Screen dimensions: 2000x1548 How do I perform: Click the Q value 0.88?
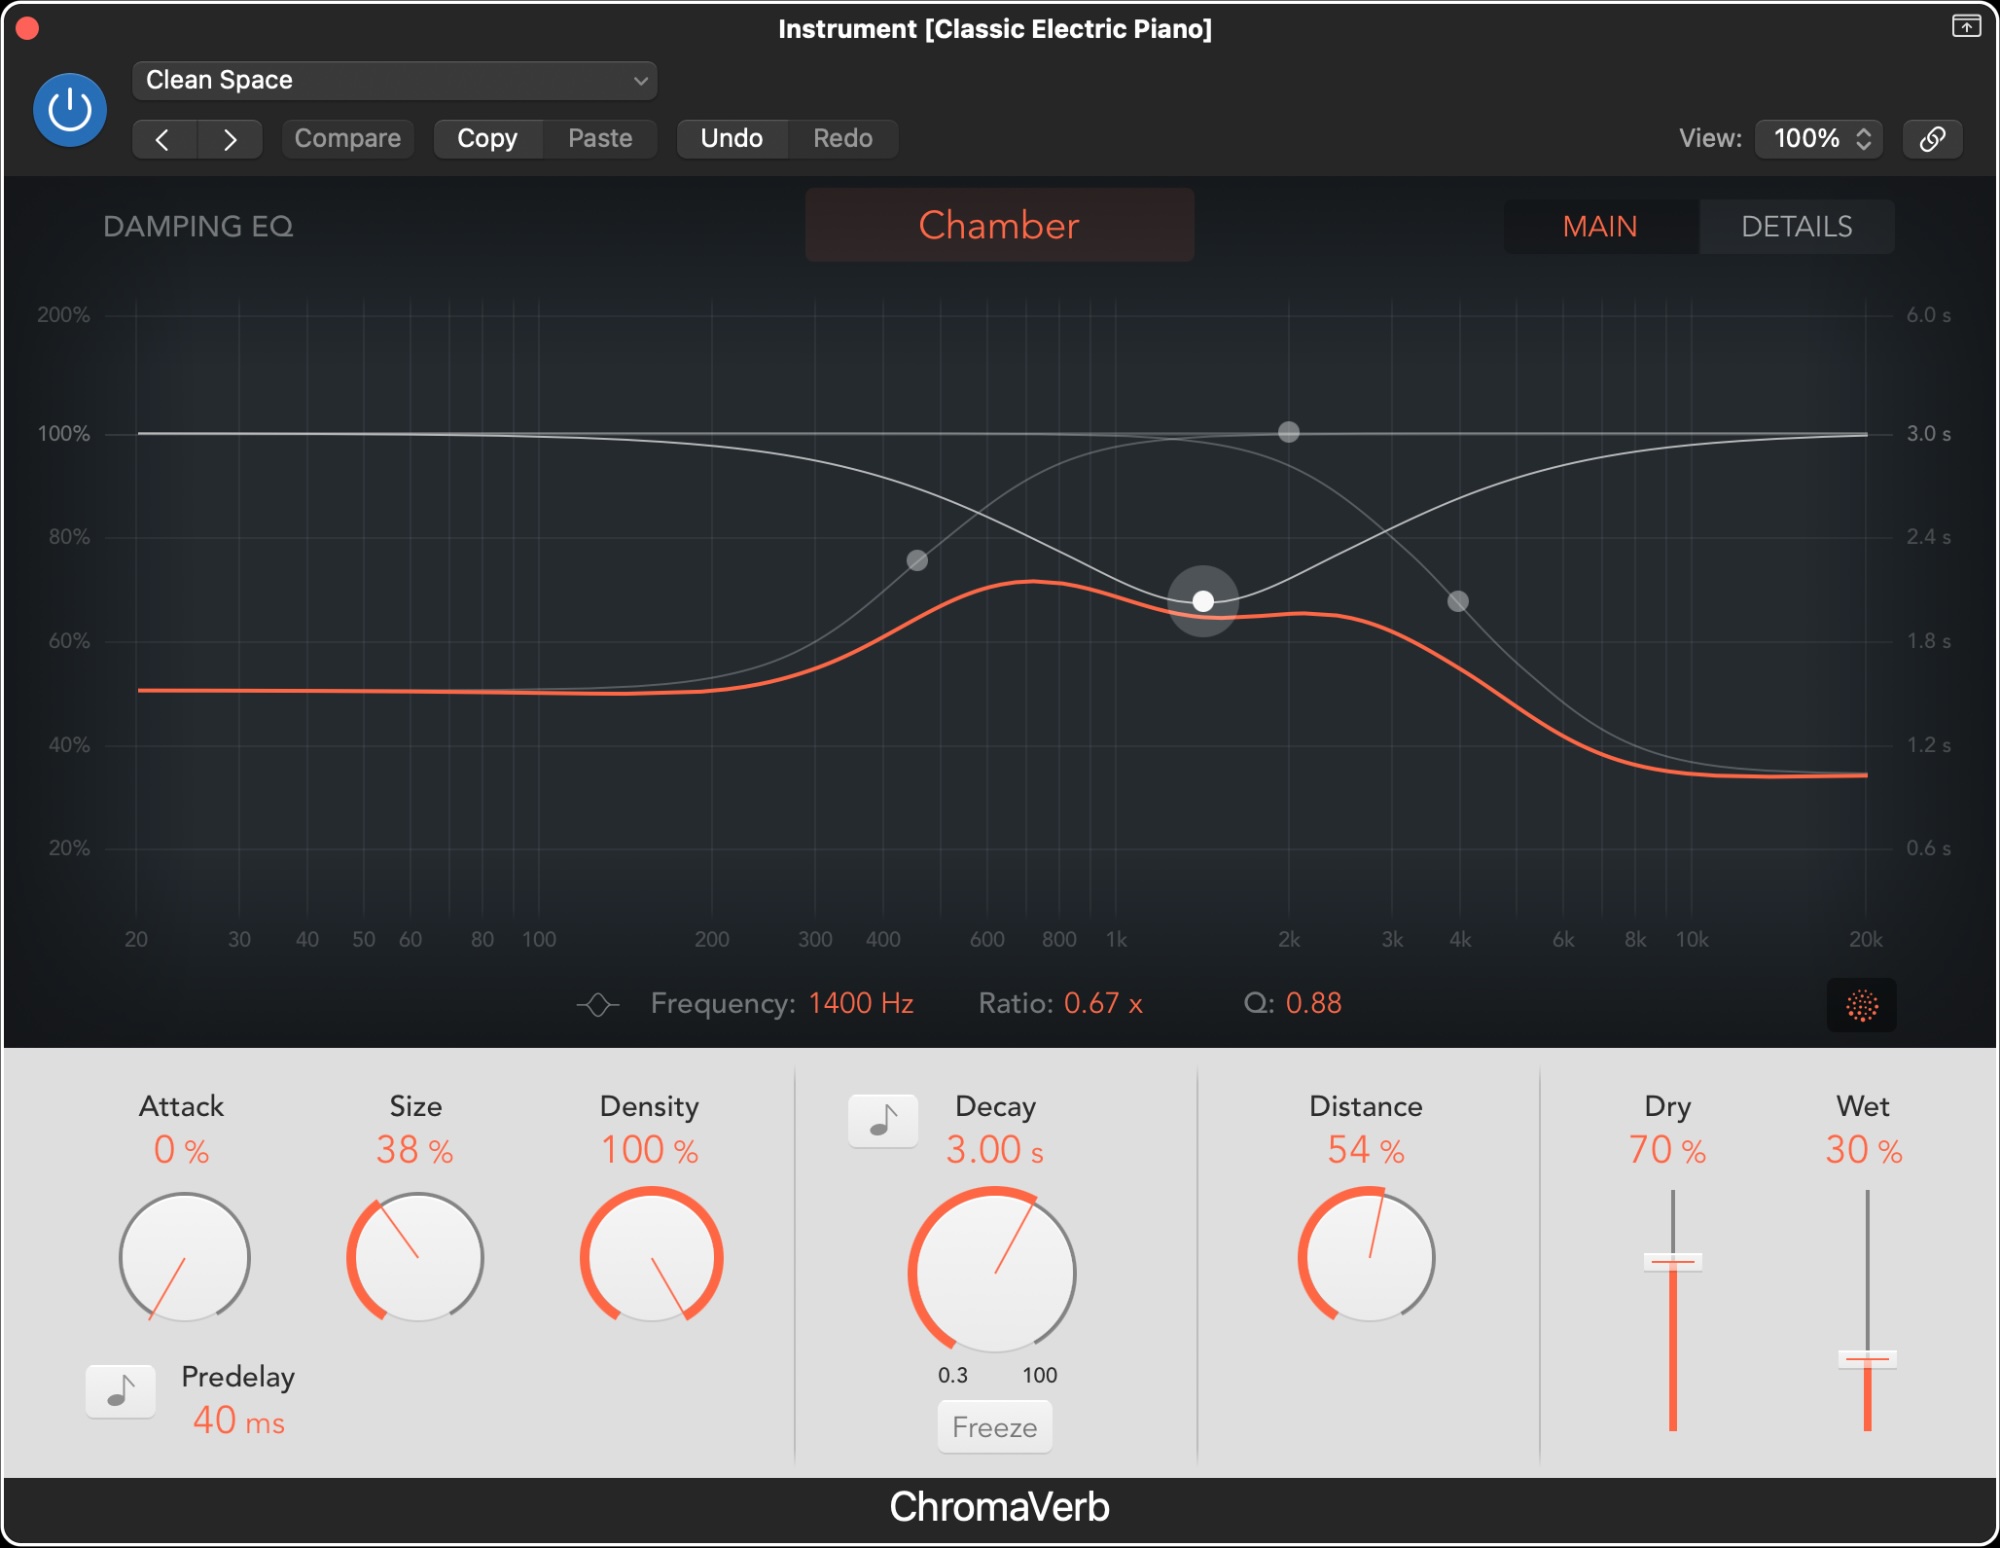[x=1314, y=1003]
